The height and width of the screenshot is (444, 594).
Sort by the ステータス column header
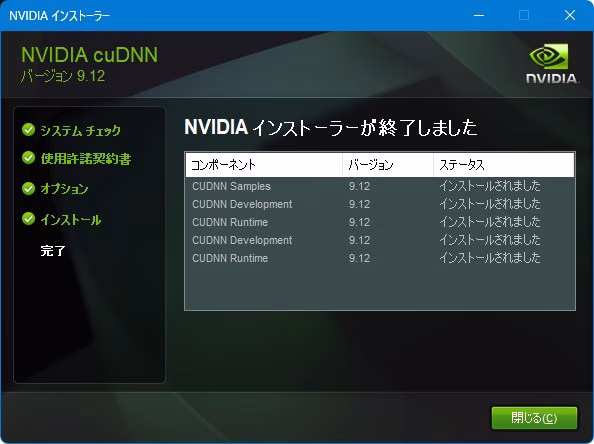click(x=504, y=165)
